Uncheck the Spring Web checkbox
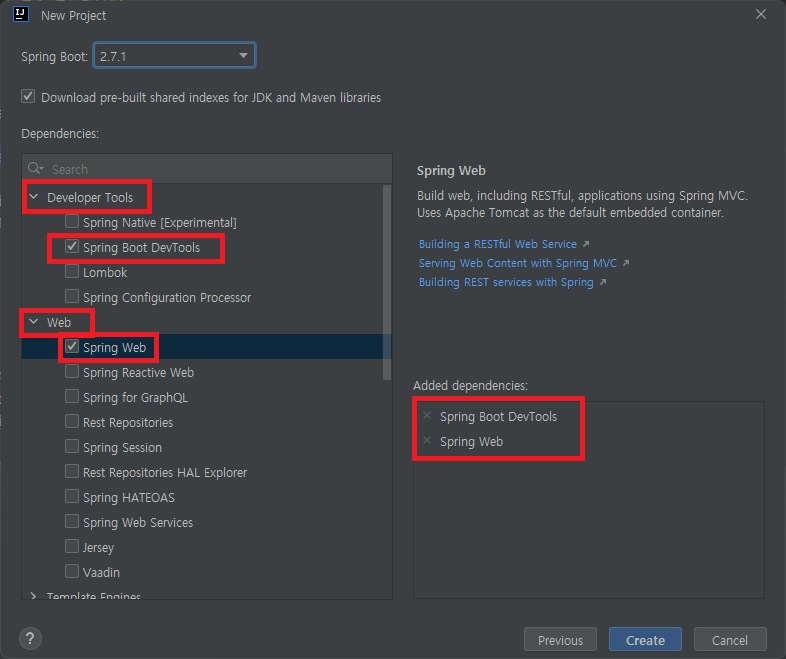The width and height of the screenshot is (786, 659). [72, 346]
